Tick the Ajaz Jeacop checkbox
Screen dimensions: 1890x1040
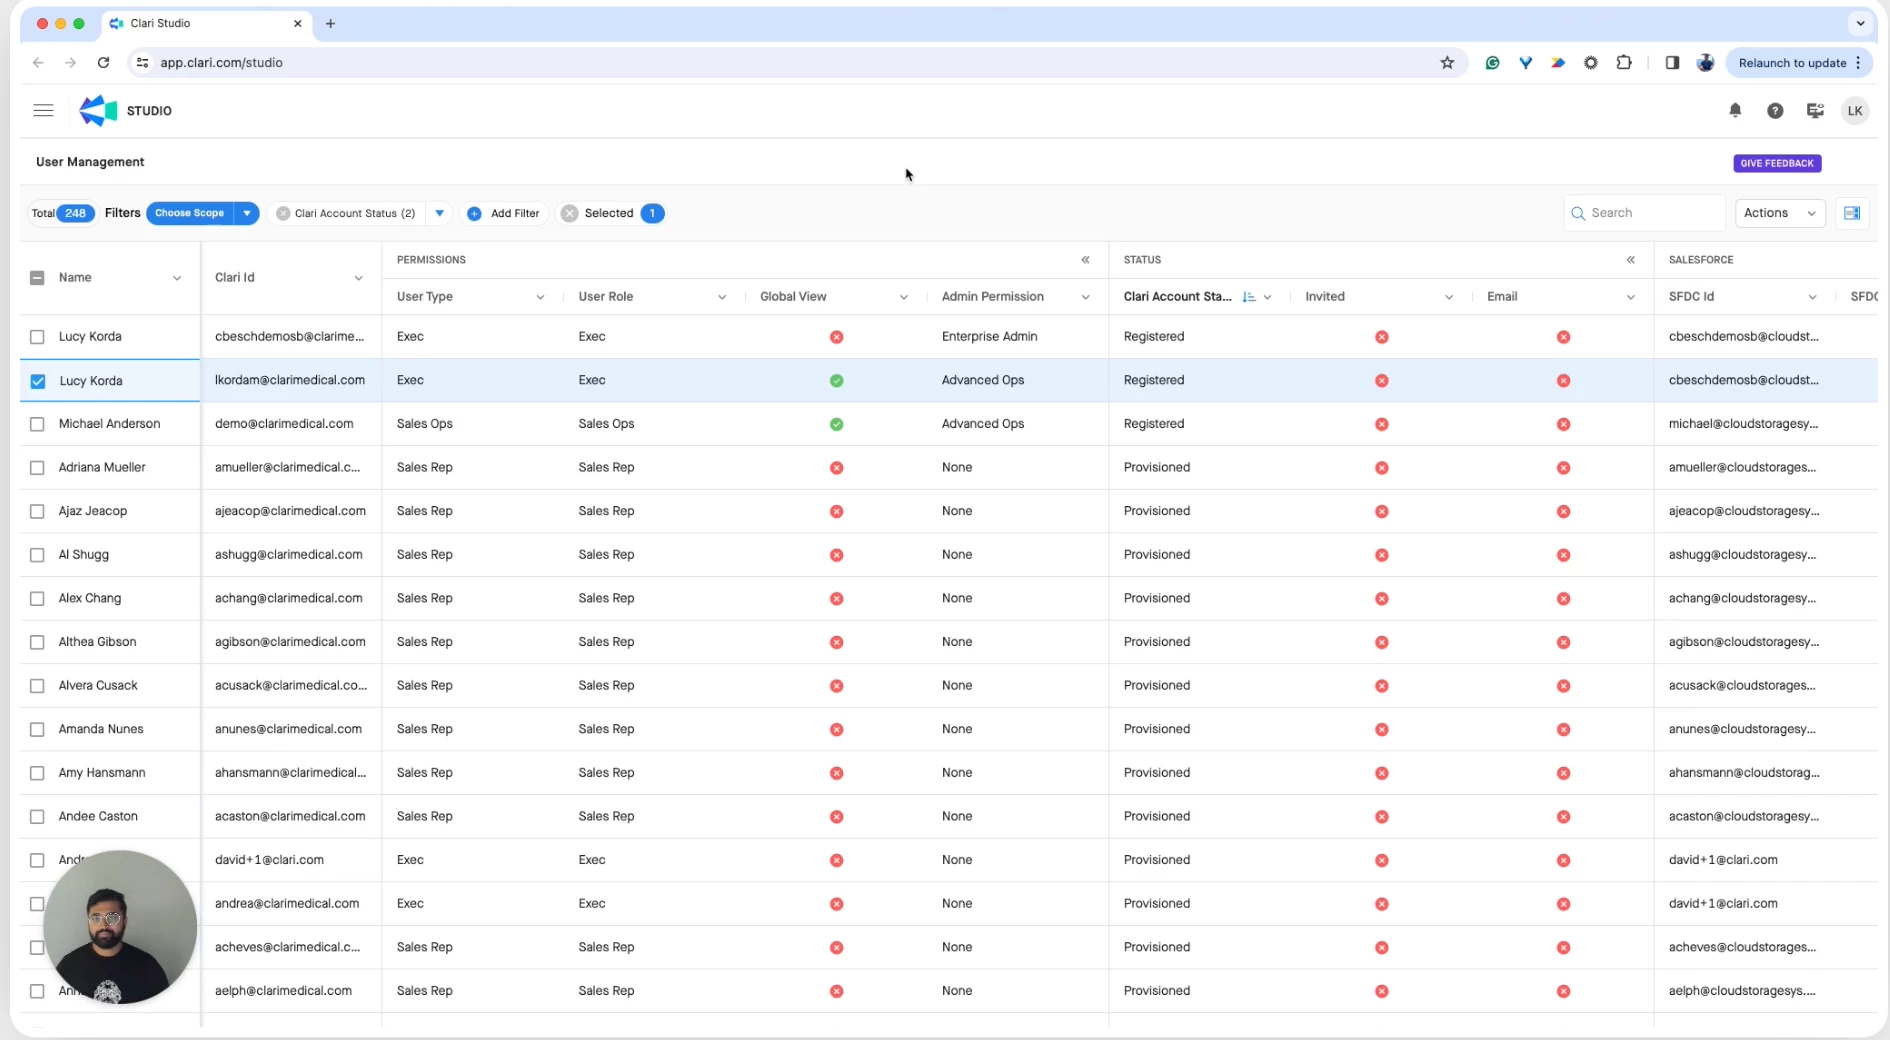(37, 511)
